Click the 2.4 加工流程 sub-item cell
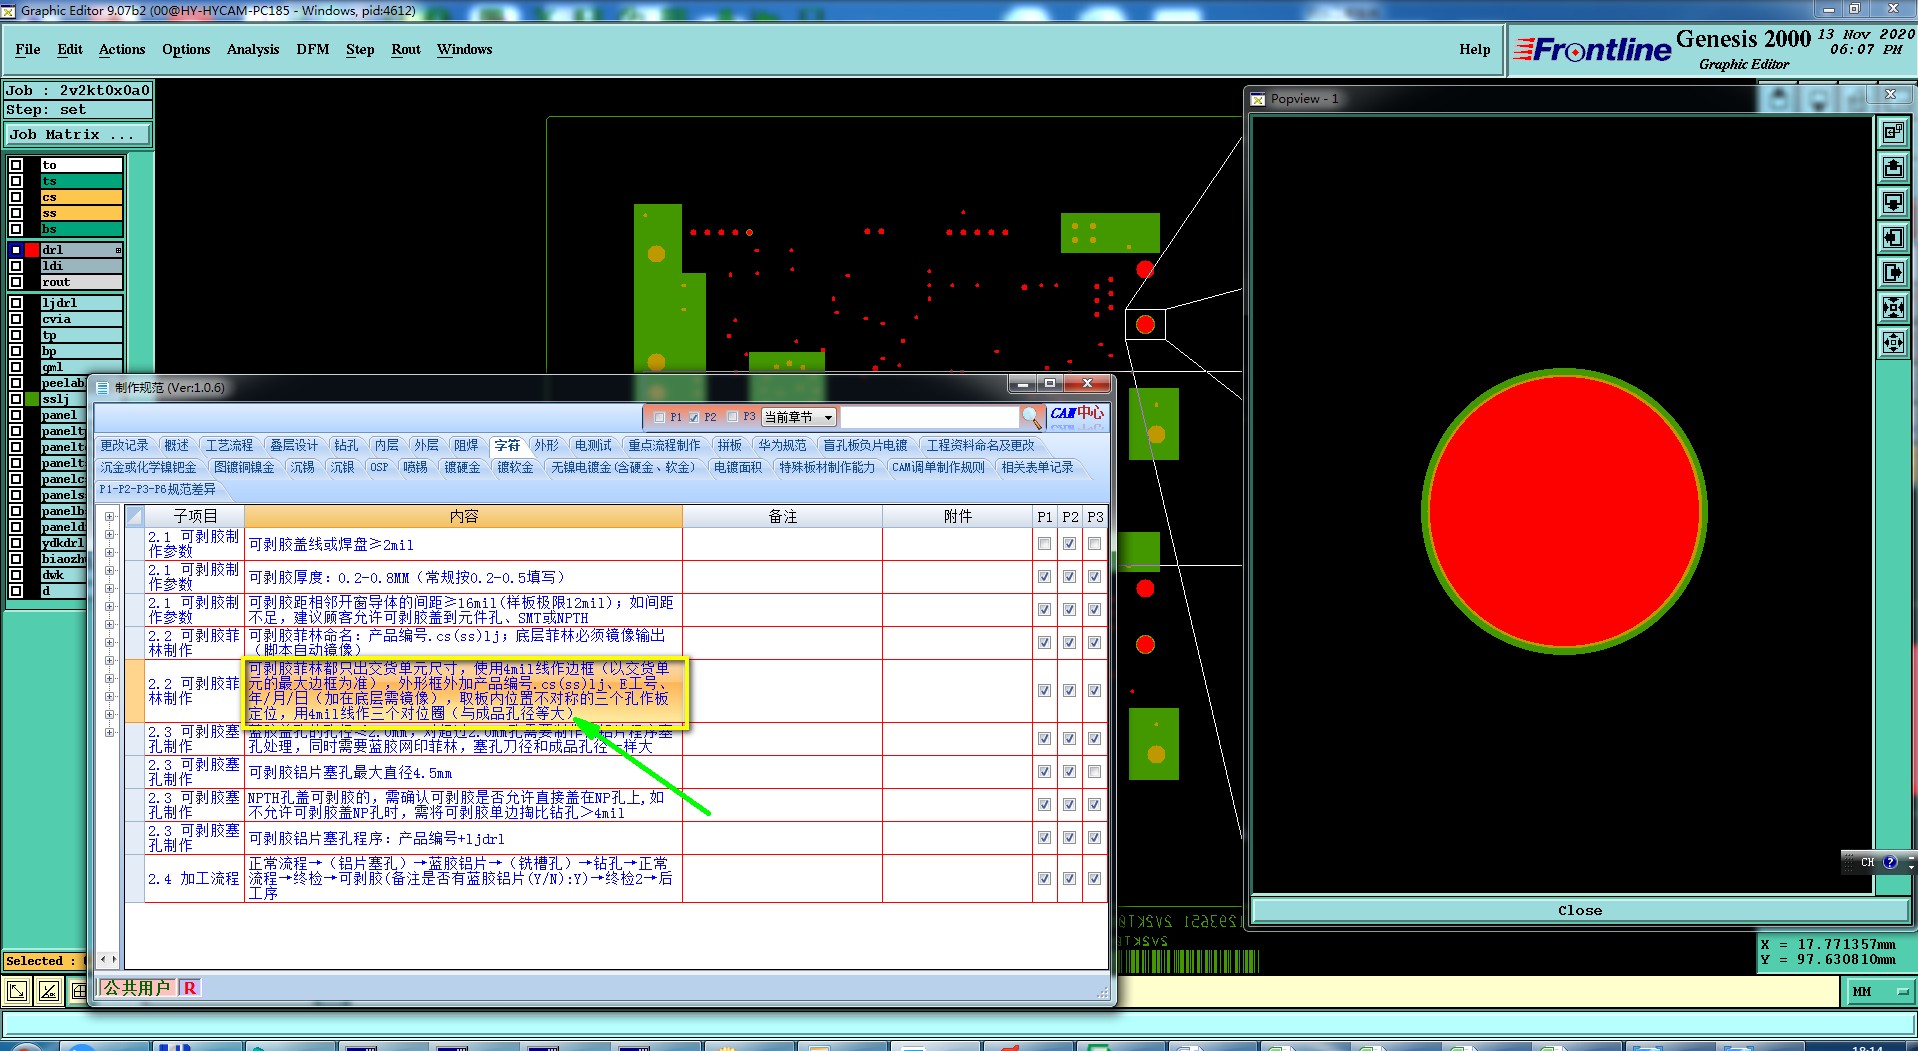Screen dimensions: 1918x1051 (194, 879)
